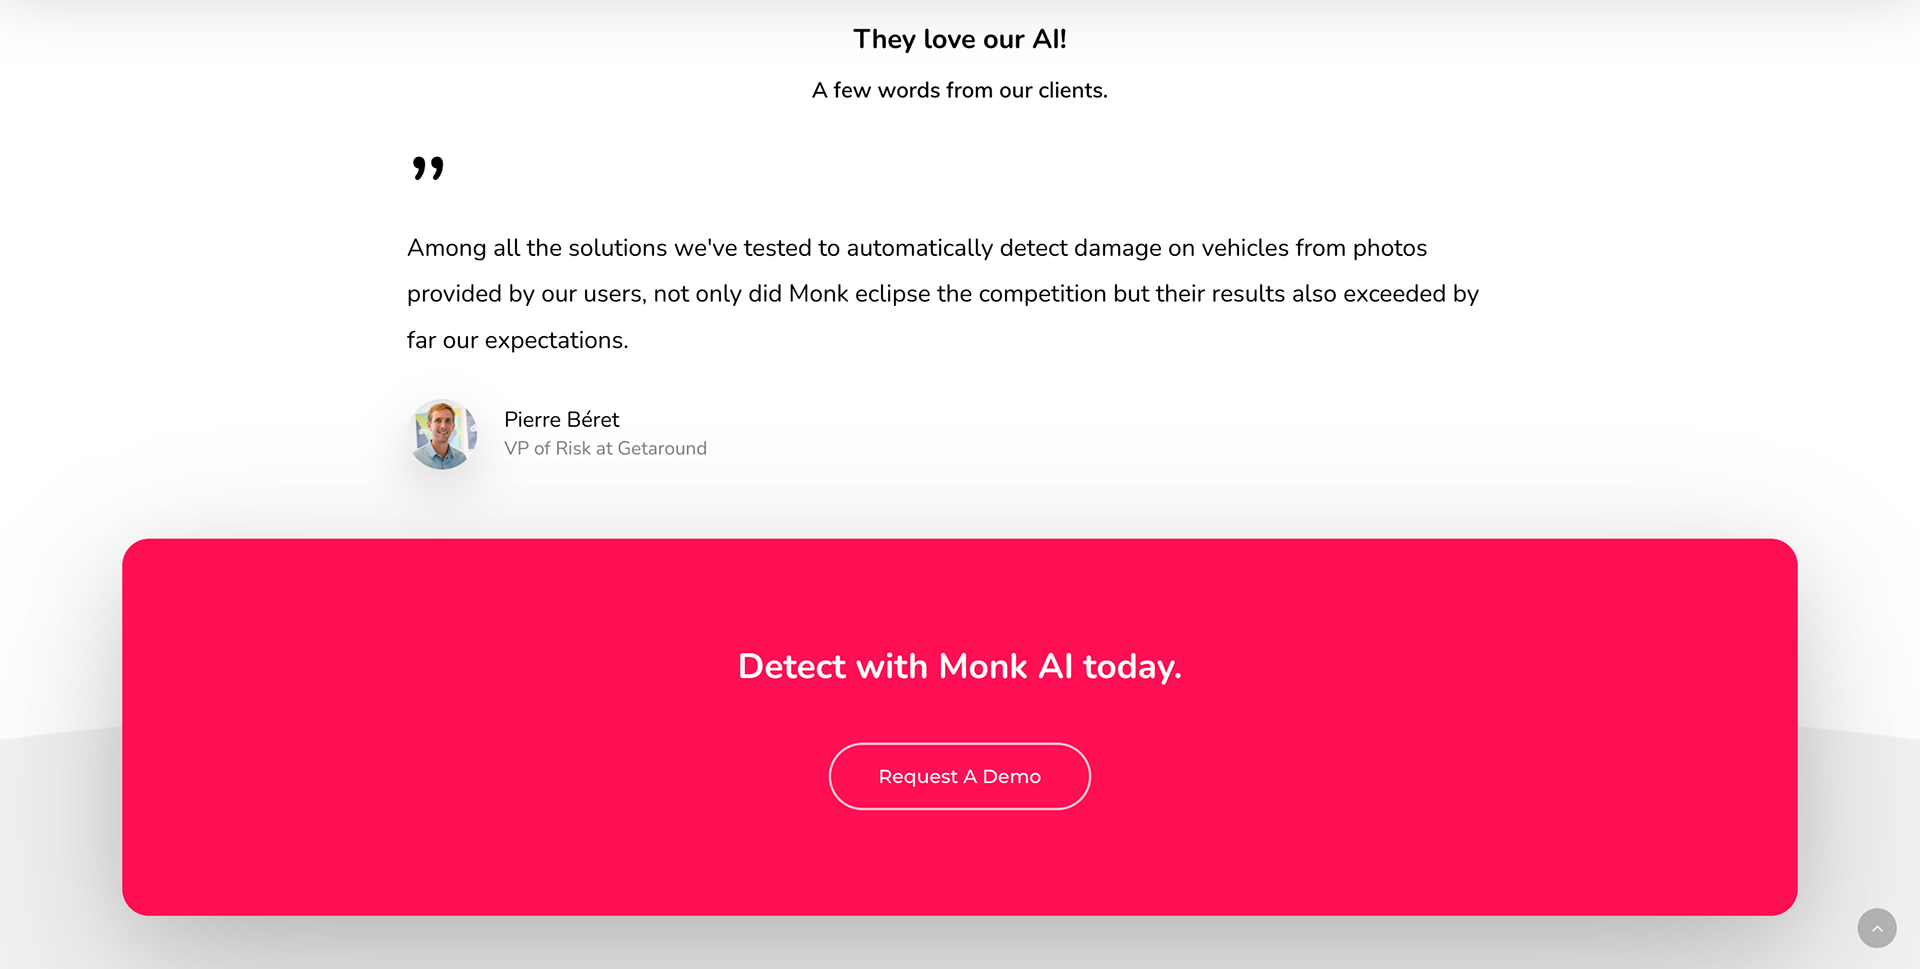Click the black quotation mark icon

428,168
